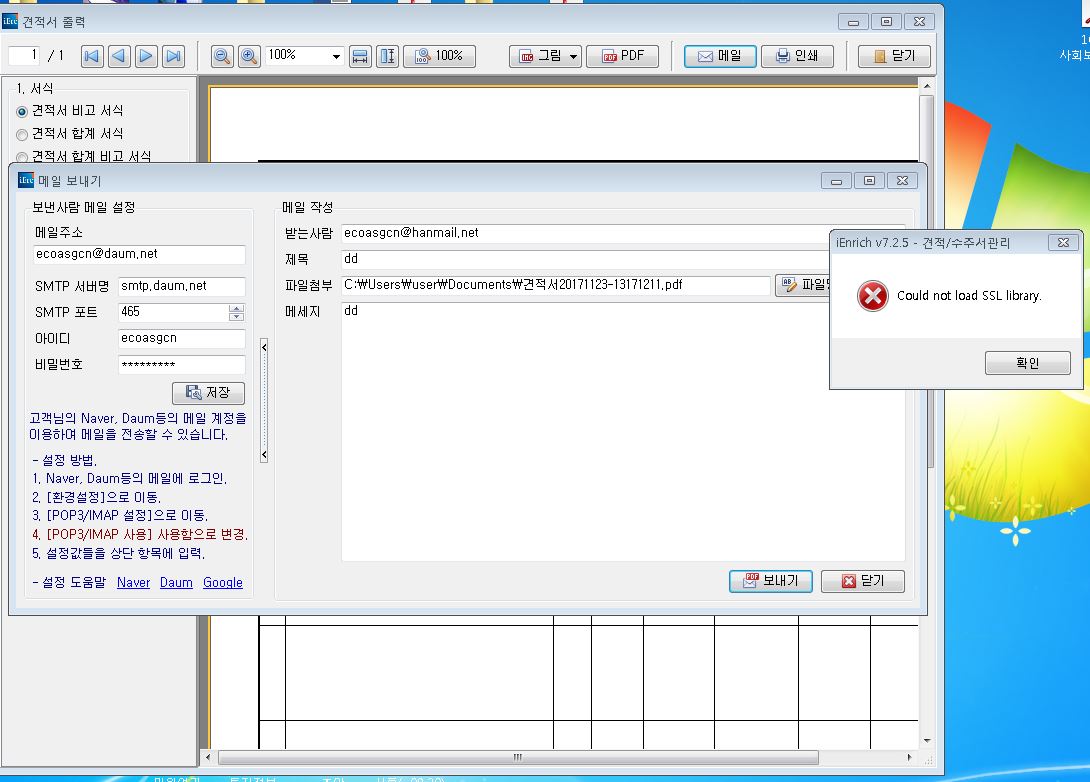Select 견적서 합계 비고 서식 option
The height and width of the screenshot is (782, 1090).
(x=22, y=157)
